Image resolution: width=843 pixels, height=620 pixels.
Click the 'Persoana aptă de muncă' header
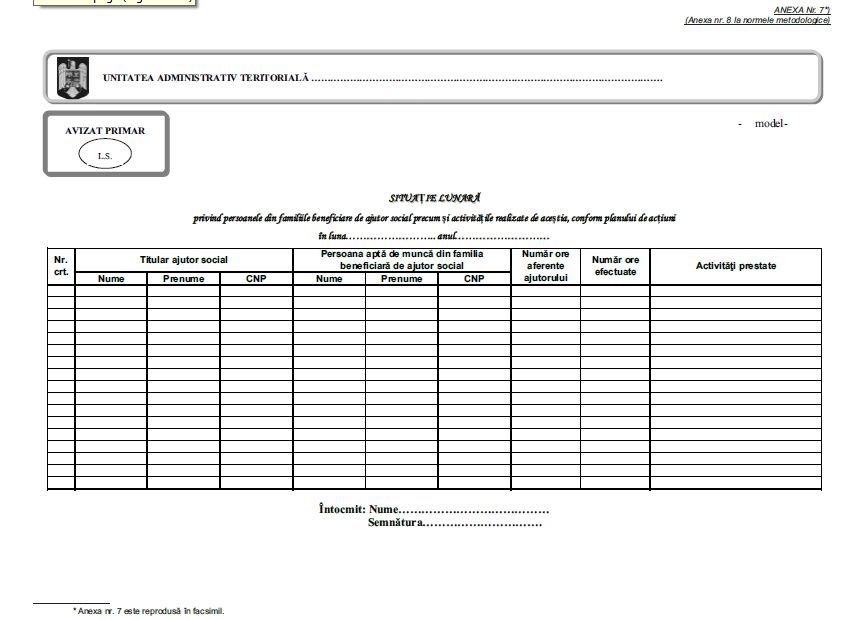click(402, 260)
